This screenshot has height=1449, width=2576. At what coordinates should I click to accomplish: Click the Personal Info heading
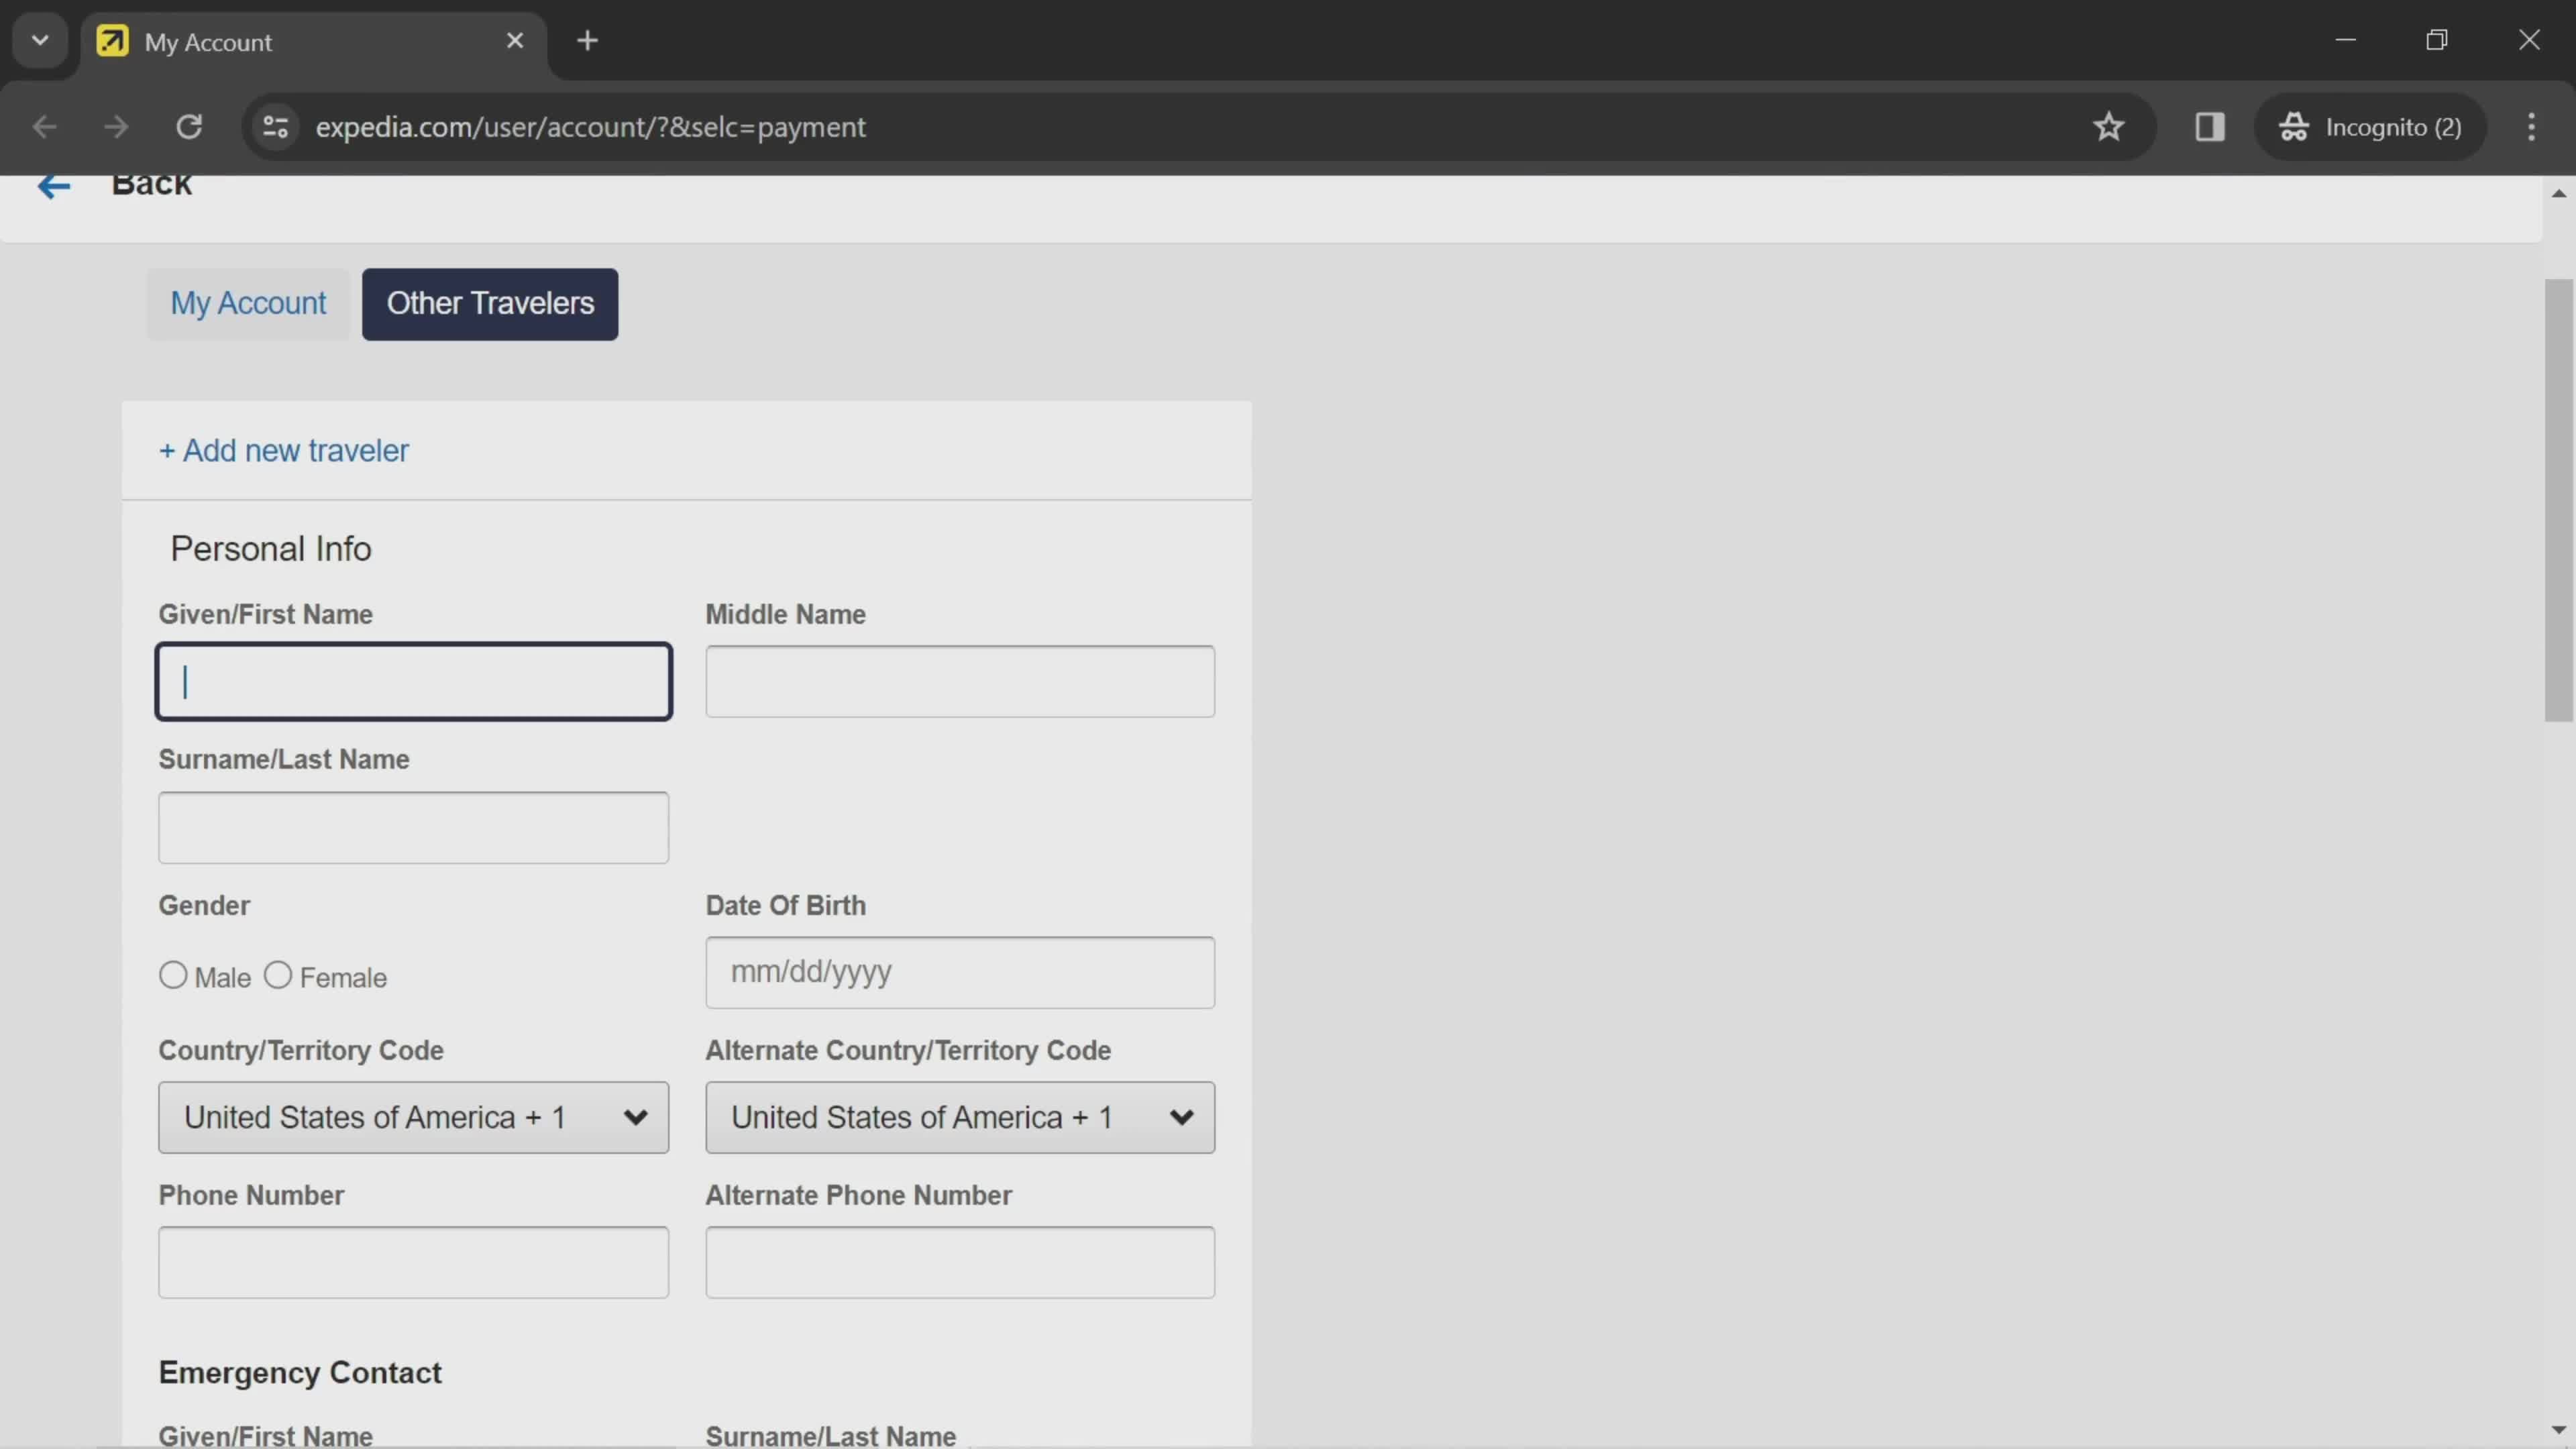[x=271, y=549]
